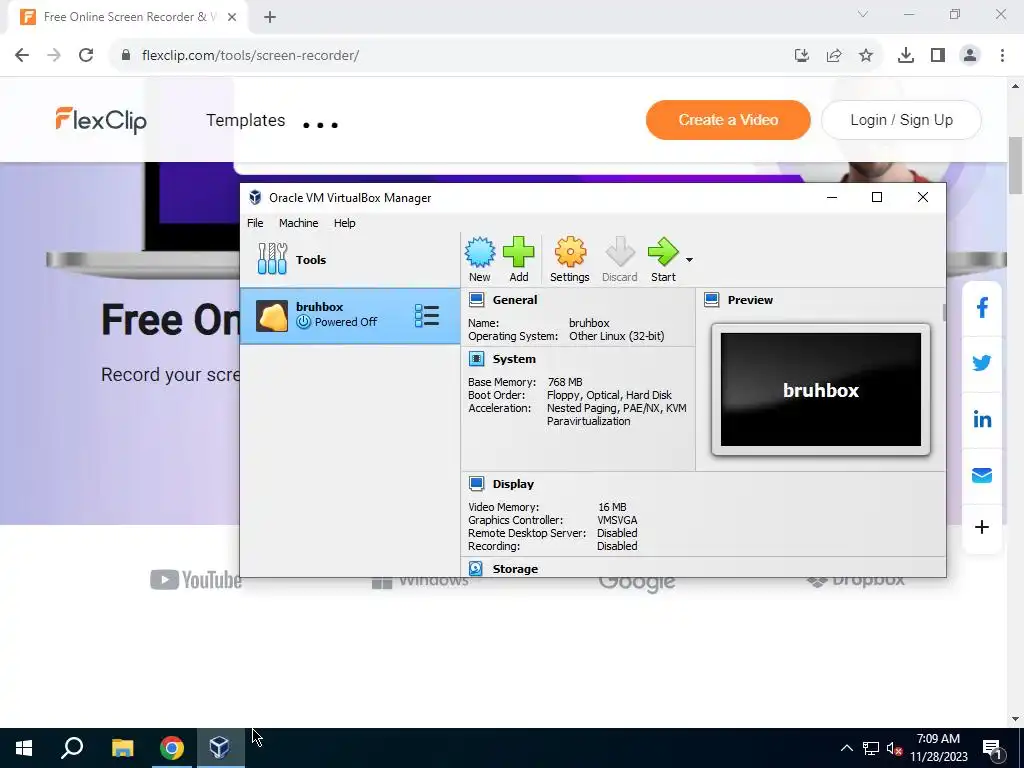
Task: Click the taskbar clock and date
Action: 938,748
